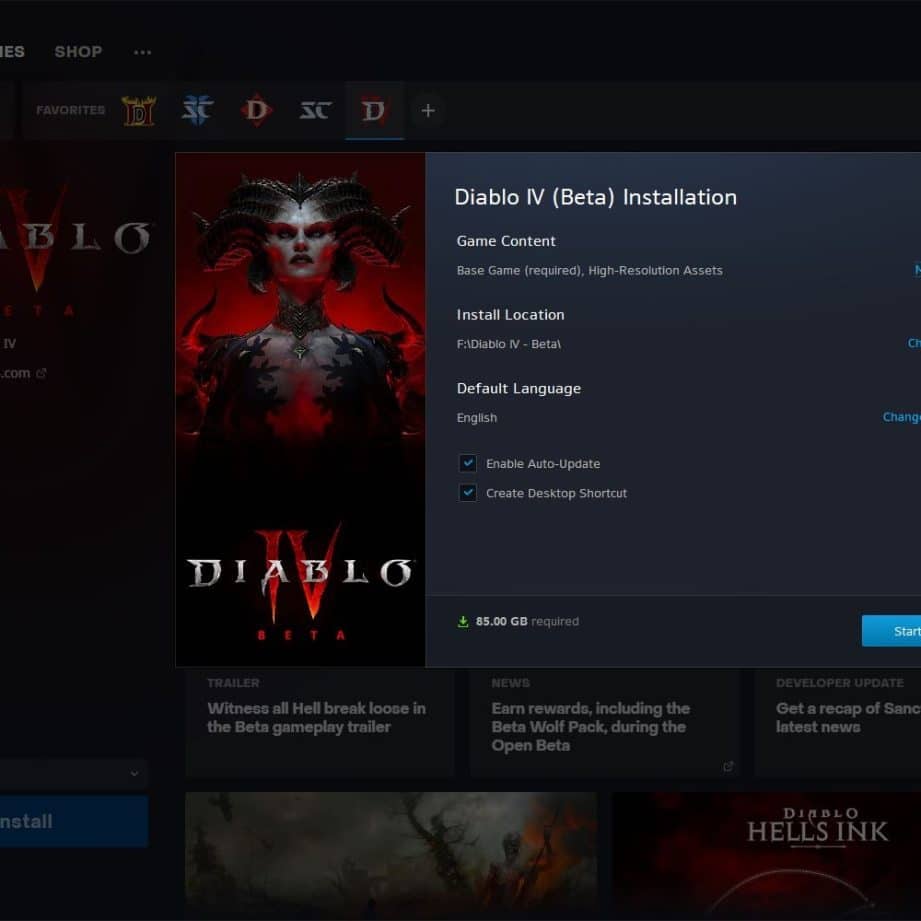Open the Diablo II Resurrected favorite icon
Image resolution: width=921 pixels, height=921 pixels.
(x=139, y=110)
